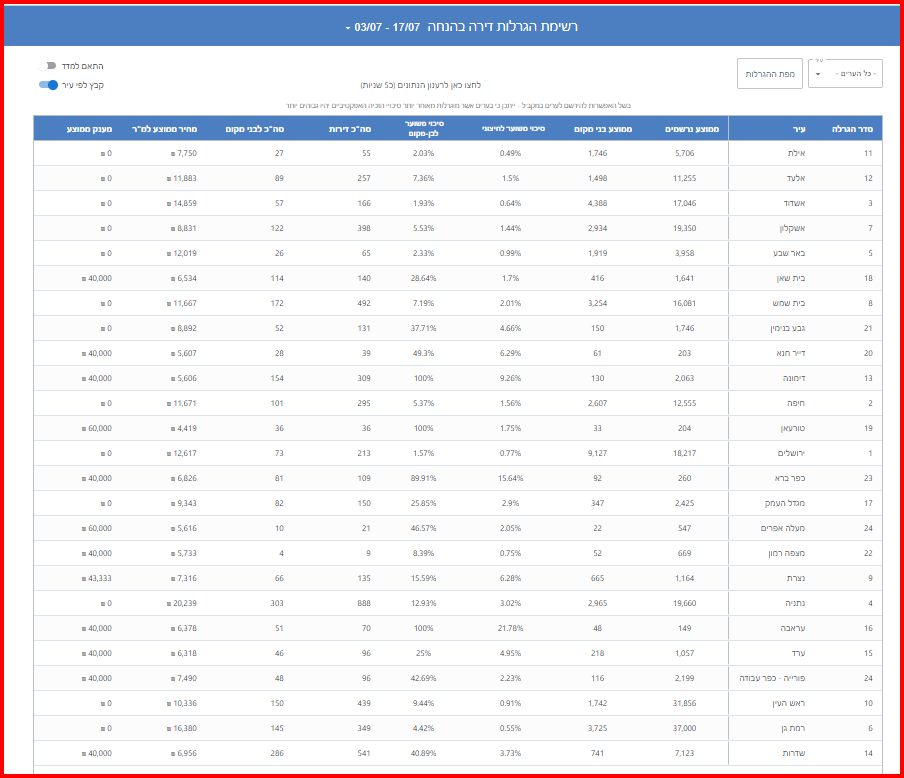Sort by the סה"כ דירות column header
This screenshot has height=778, width=904.
350,129
